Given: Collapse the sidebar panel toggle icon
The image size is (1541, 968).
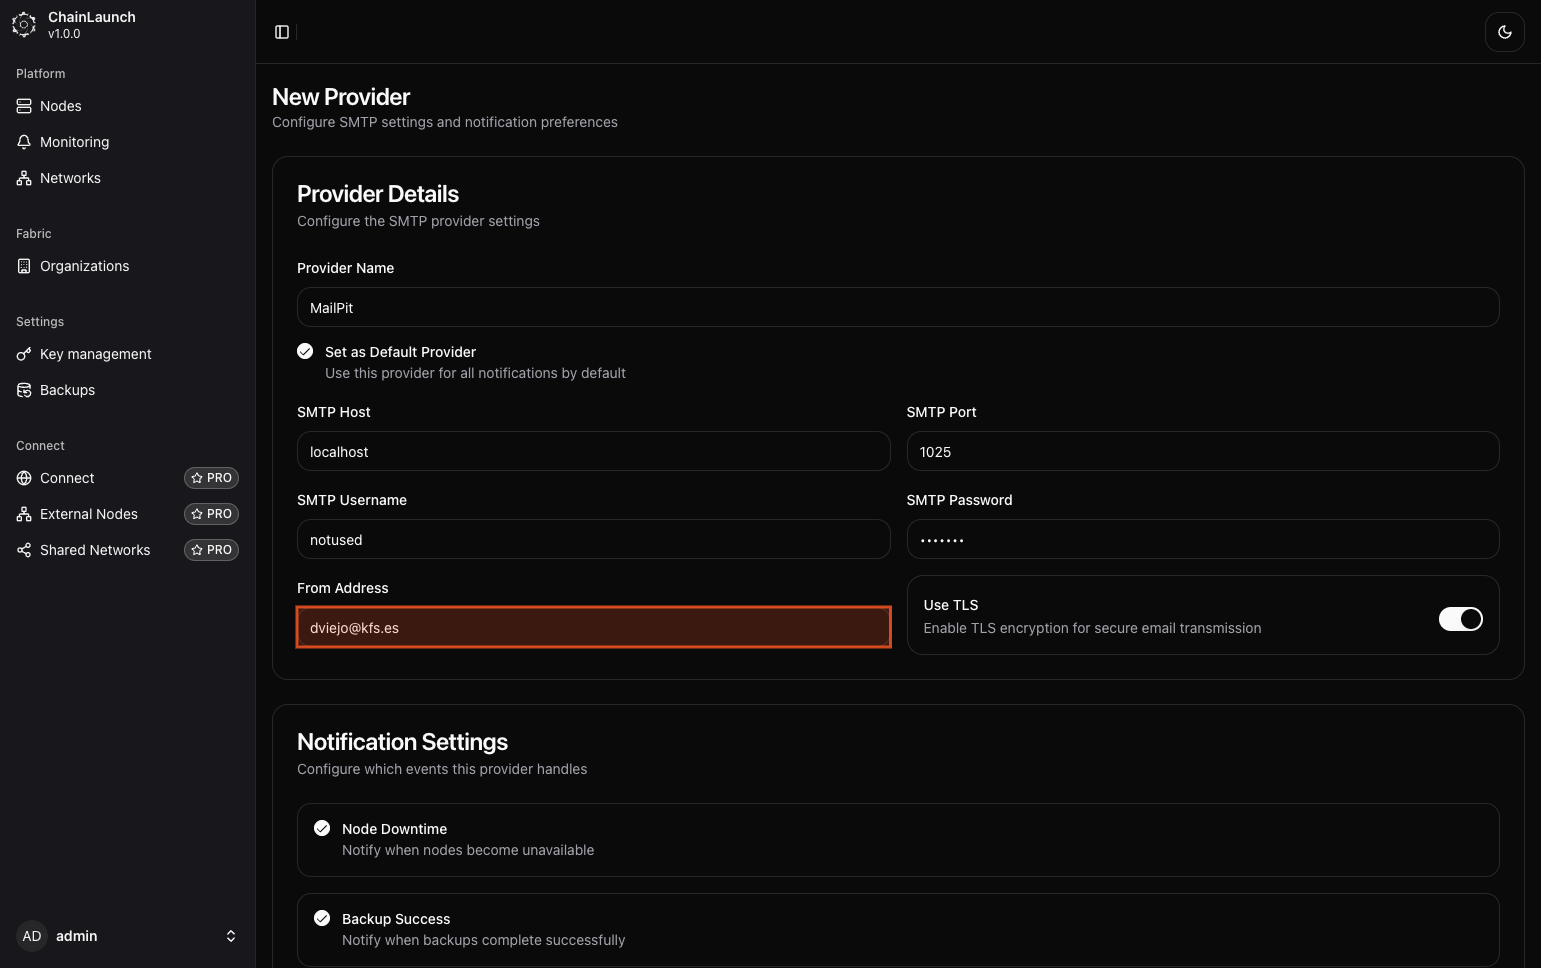Looking at the screenshot, I should pyautogui.click(x=282, y=32).
